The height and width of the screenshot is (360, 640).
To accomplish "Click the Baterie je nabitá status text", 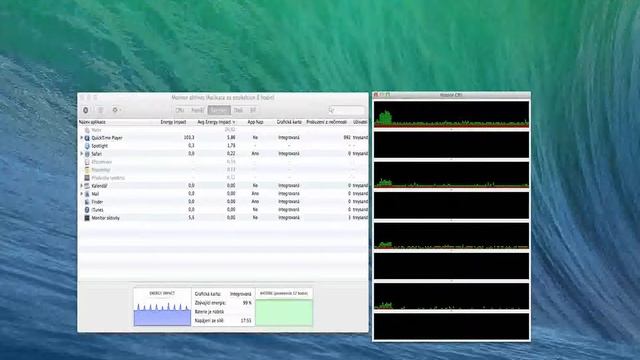I will (209, 312).
